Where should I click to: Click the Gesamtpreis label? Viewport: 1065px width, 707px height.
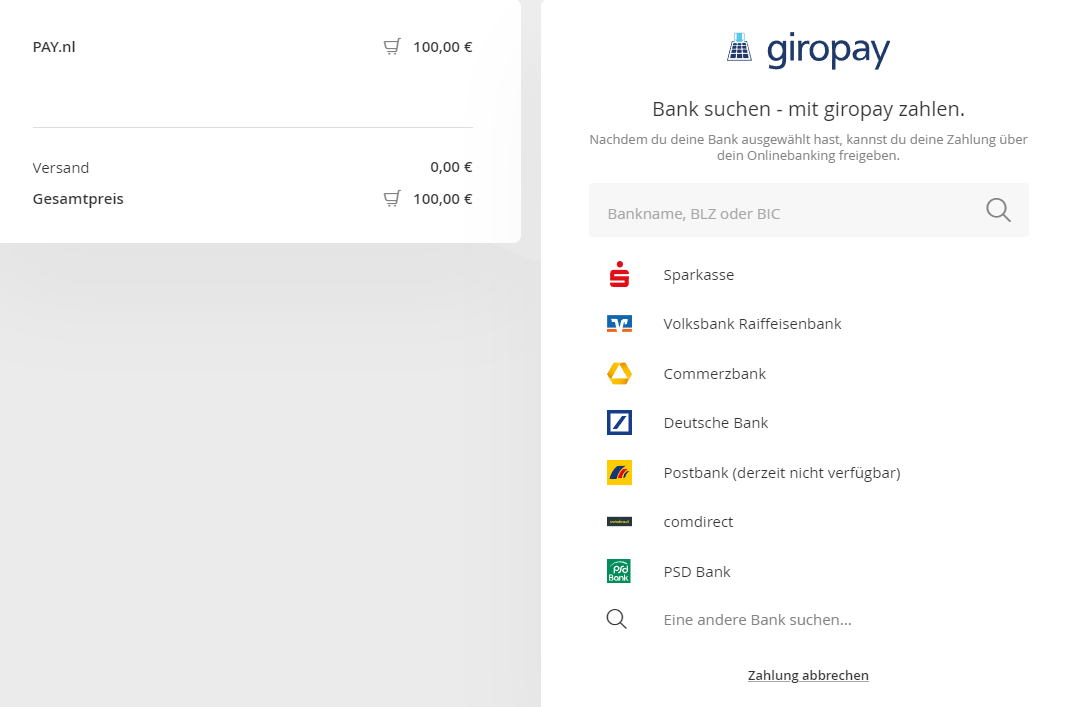(x=78, y=199)
